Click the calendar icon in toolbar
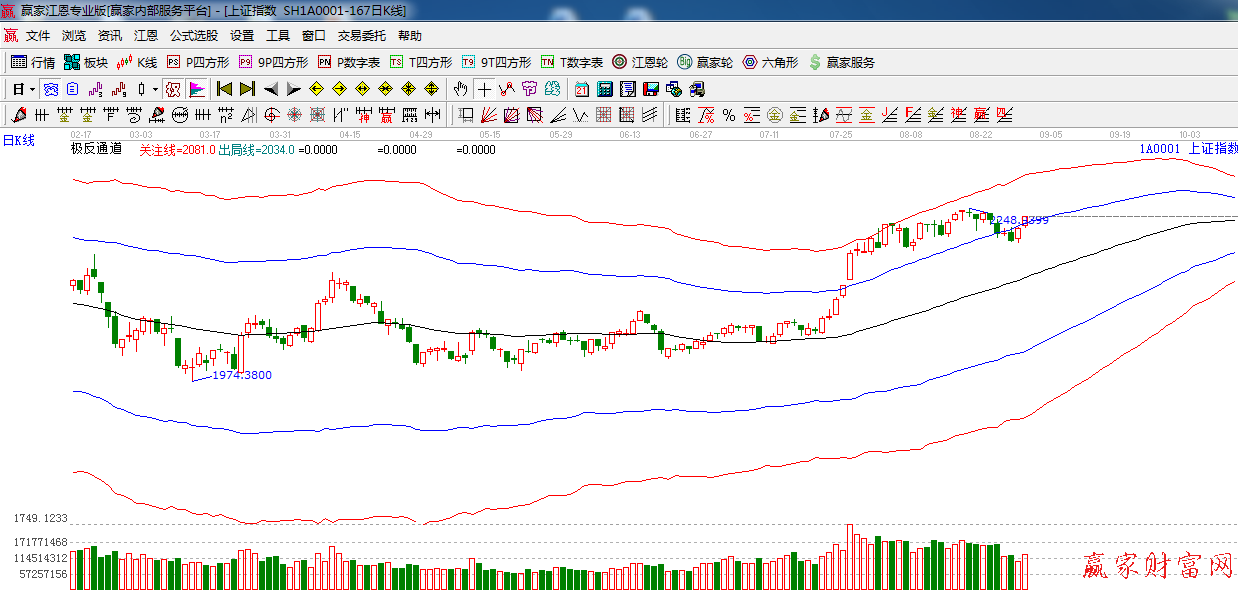This screenshot has width=1238, height=590. [581, 89]
